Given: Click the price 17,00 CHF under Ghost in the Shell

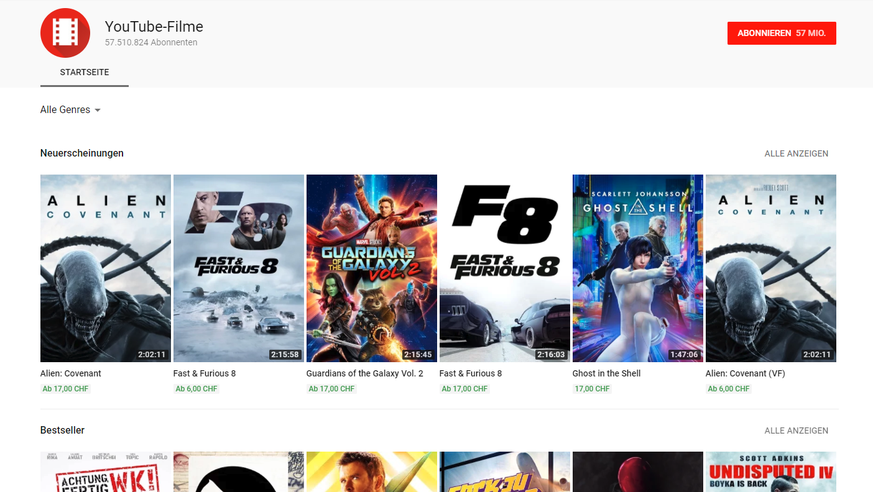Looking at the screenshot, I should (592, 389).
